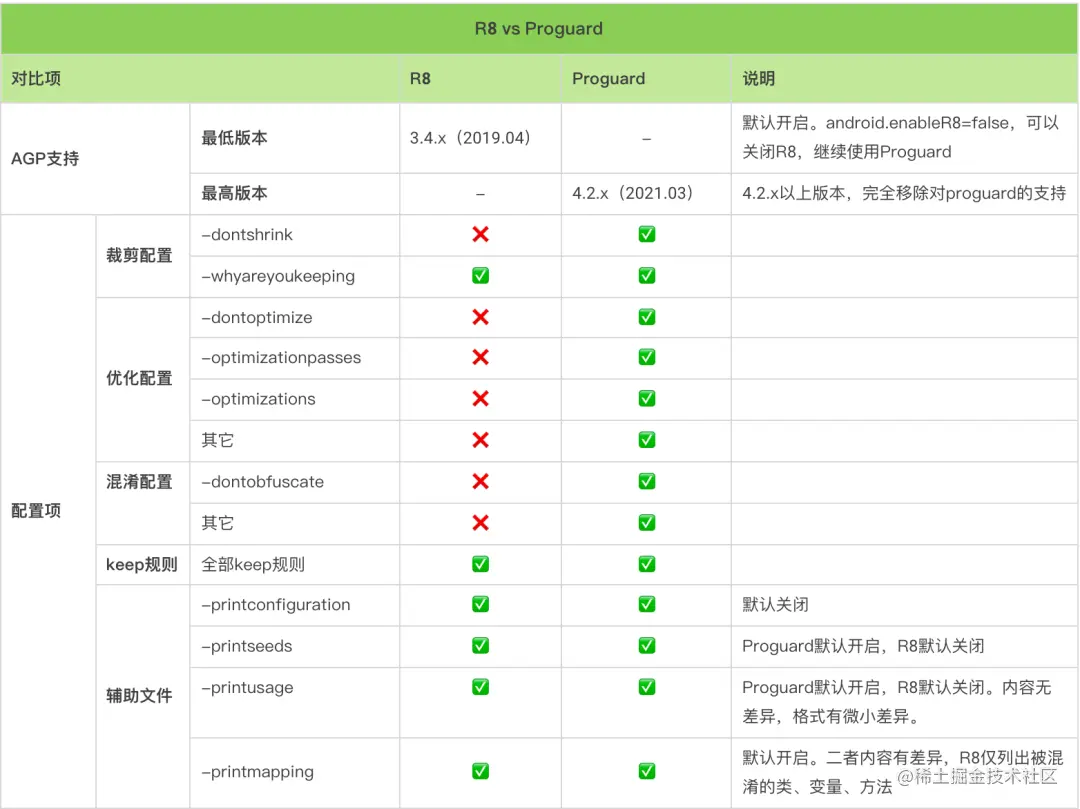Click the 完全移除对proguard的支持 note
The image size is (1080, 809).
904,193
